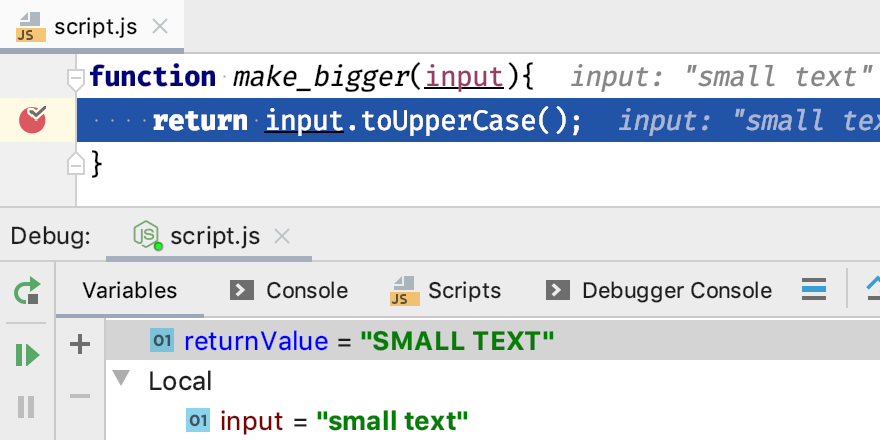Remove the breakpoint on the return line
This screenshot has width=880, height=440.
point(32,120)
